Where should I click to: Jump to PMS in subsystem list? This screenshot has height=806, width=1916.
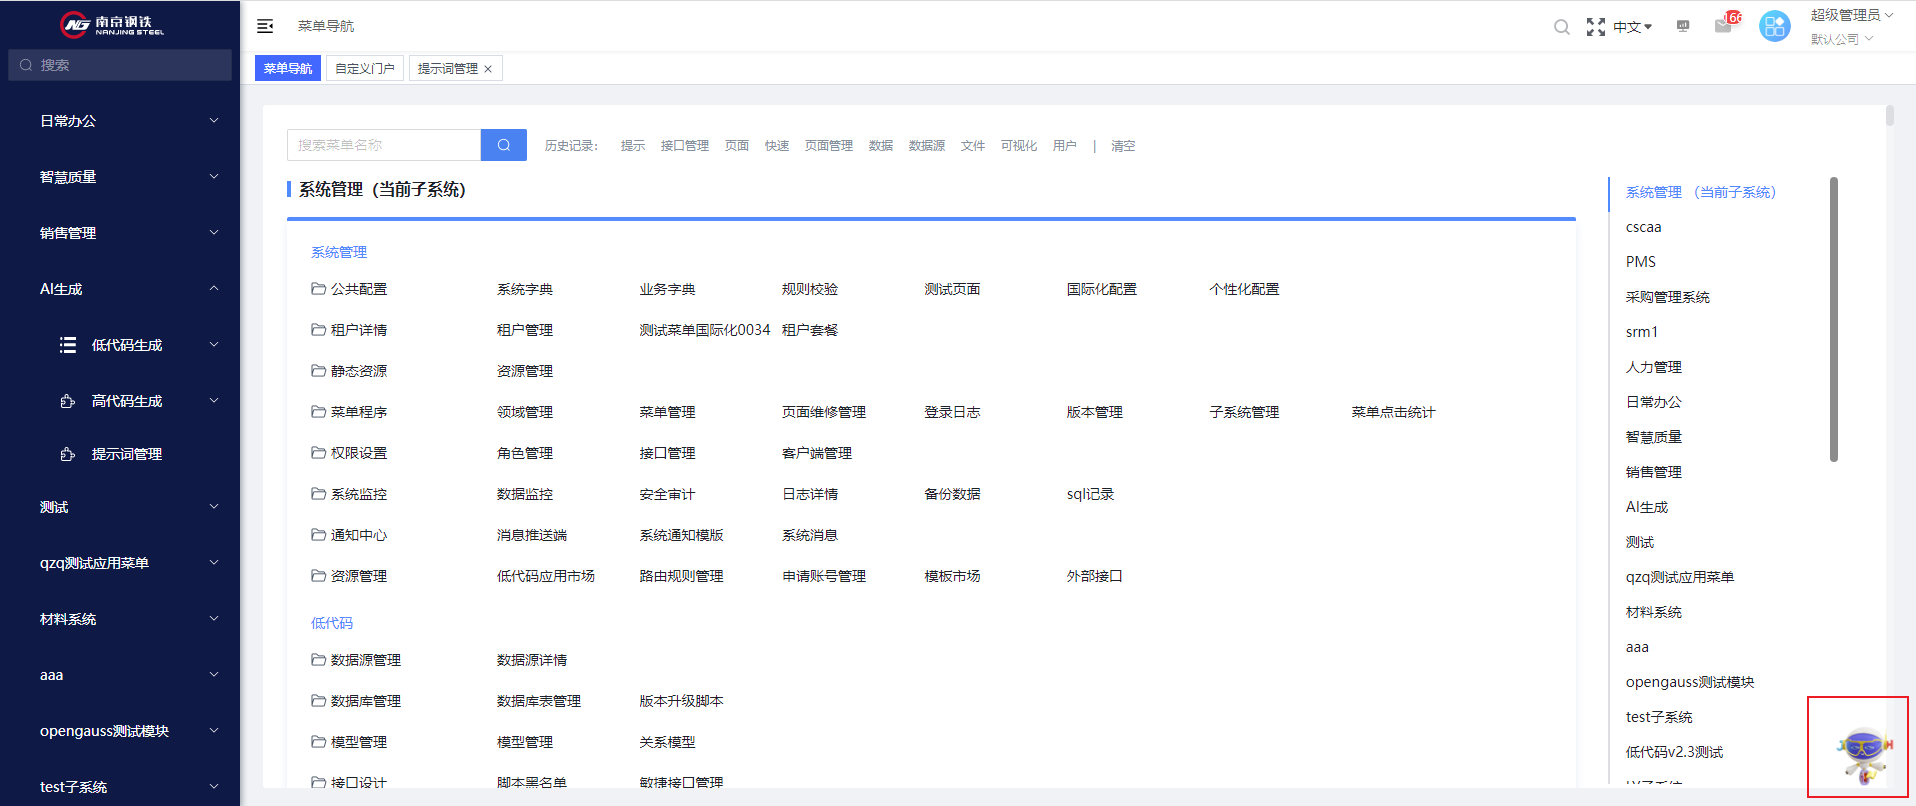click(x=1641, y=262)
